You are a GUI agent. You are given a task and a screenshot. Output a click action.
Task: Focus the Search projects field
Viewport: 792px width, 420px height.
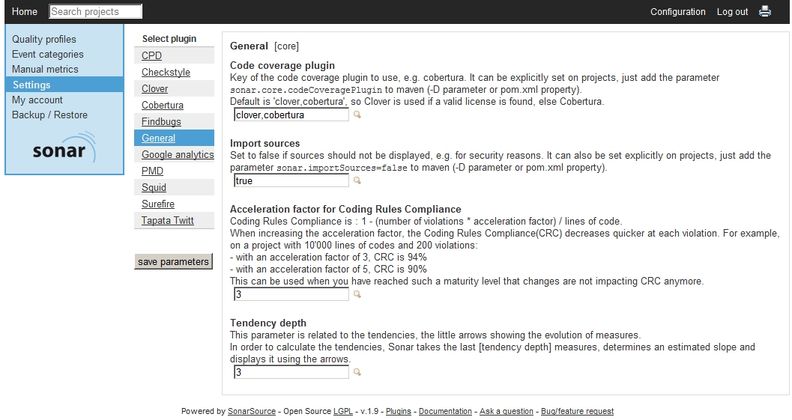[x=95, y=12]
